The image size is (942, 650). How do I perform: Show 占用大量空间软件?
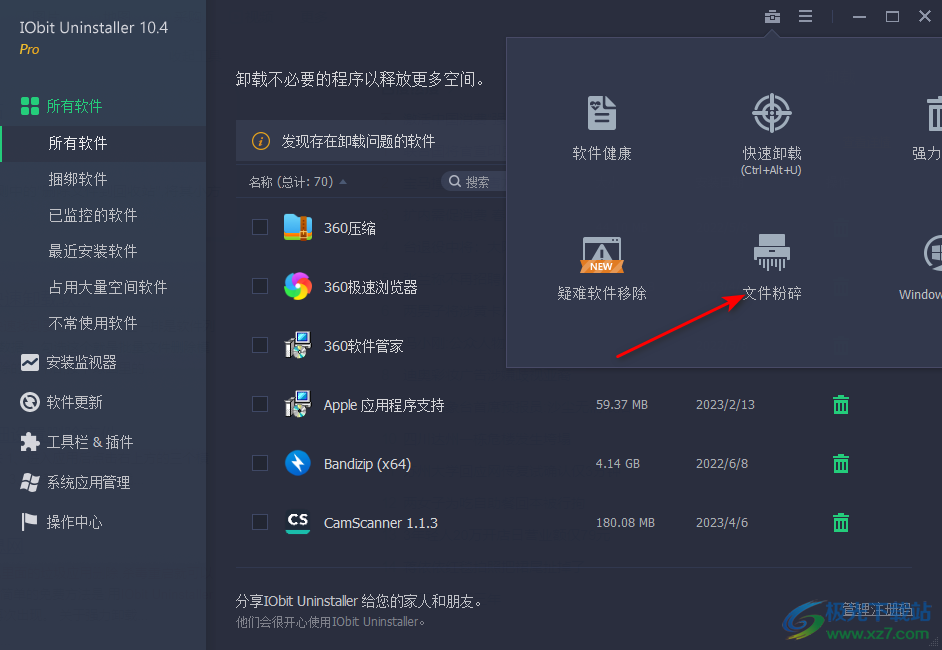point(108,287)
